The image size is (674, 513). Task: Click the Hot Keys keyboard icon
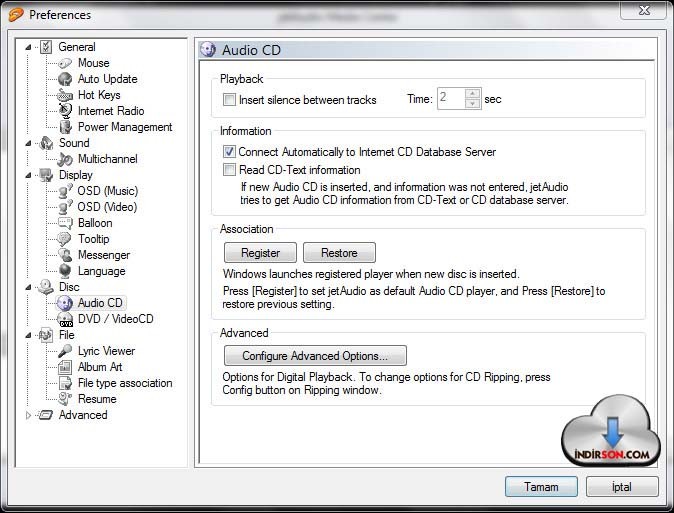(x=65, y=95)
